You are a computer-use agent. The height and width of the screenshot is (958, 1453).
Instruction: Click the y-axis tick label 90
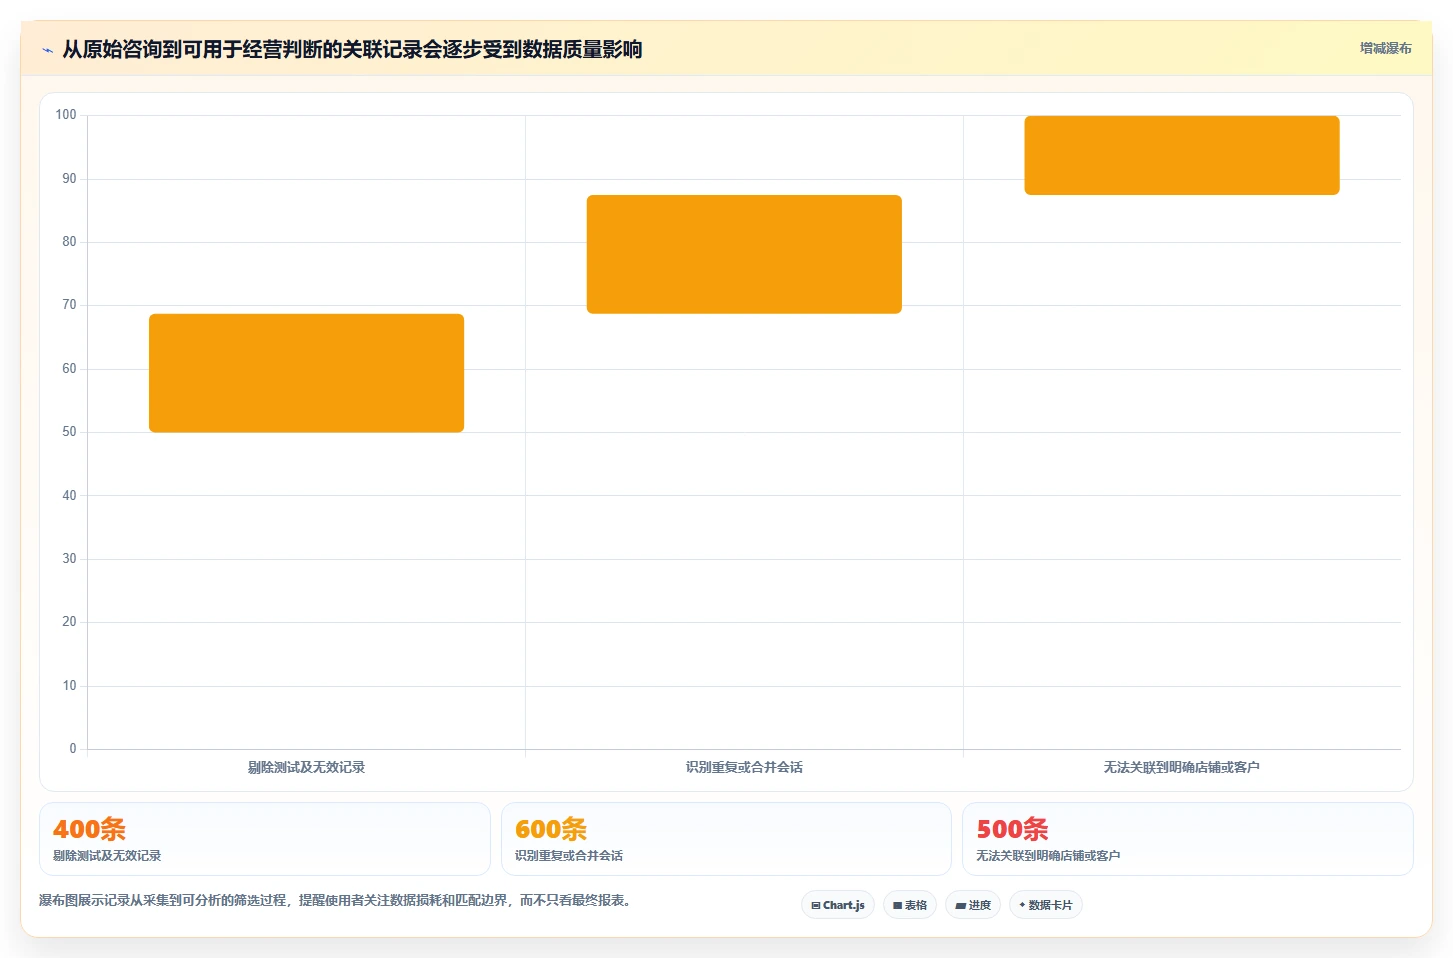click(69, 179)
